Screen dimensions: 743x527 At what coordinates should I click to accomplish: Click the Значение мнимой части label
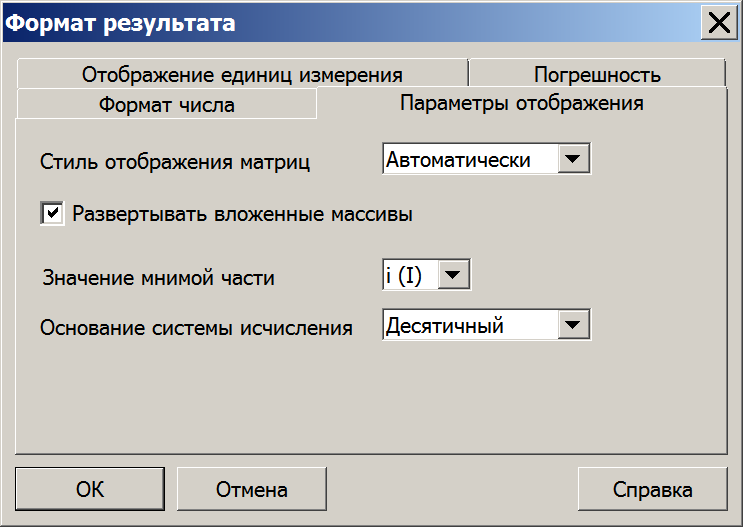159,277
